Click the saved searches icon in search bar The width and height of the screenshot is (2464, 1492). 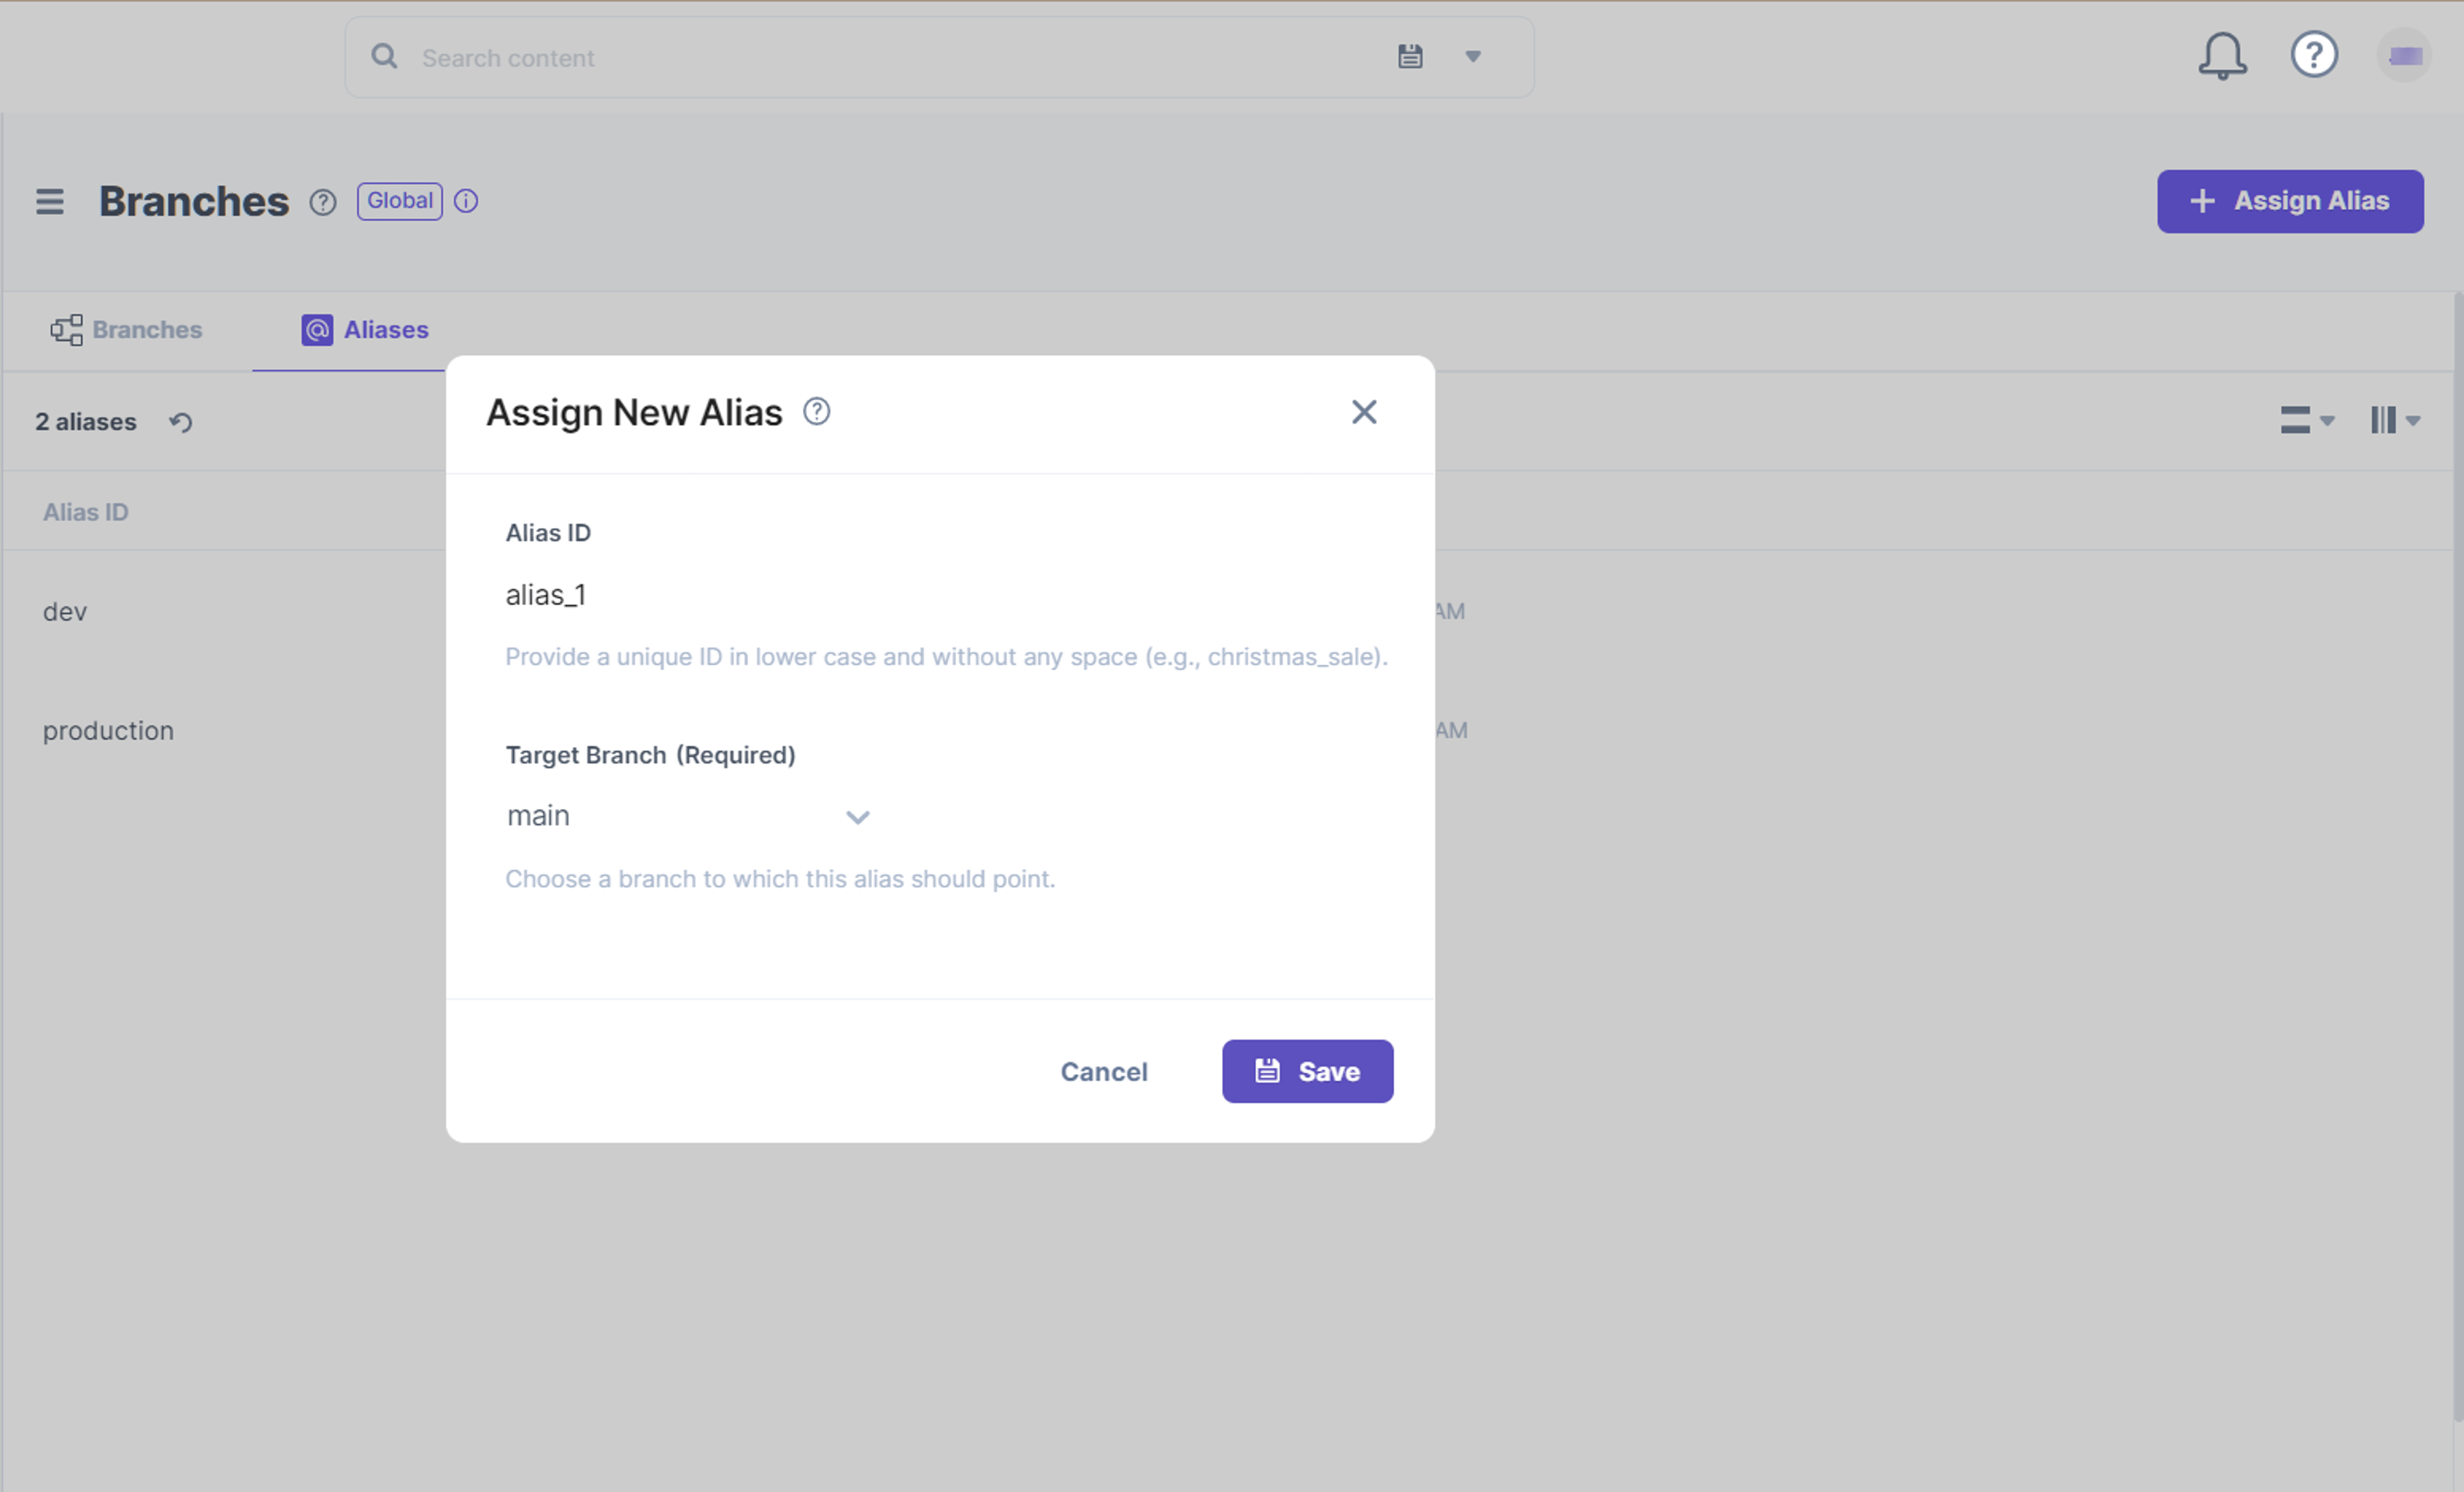click(1410, 57)
